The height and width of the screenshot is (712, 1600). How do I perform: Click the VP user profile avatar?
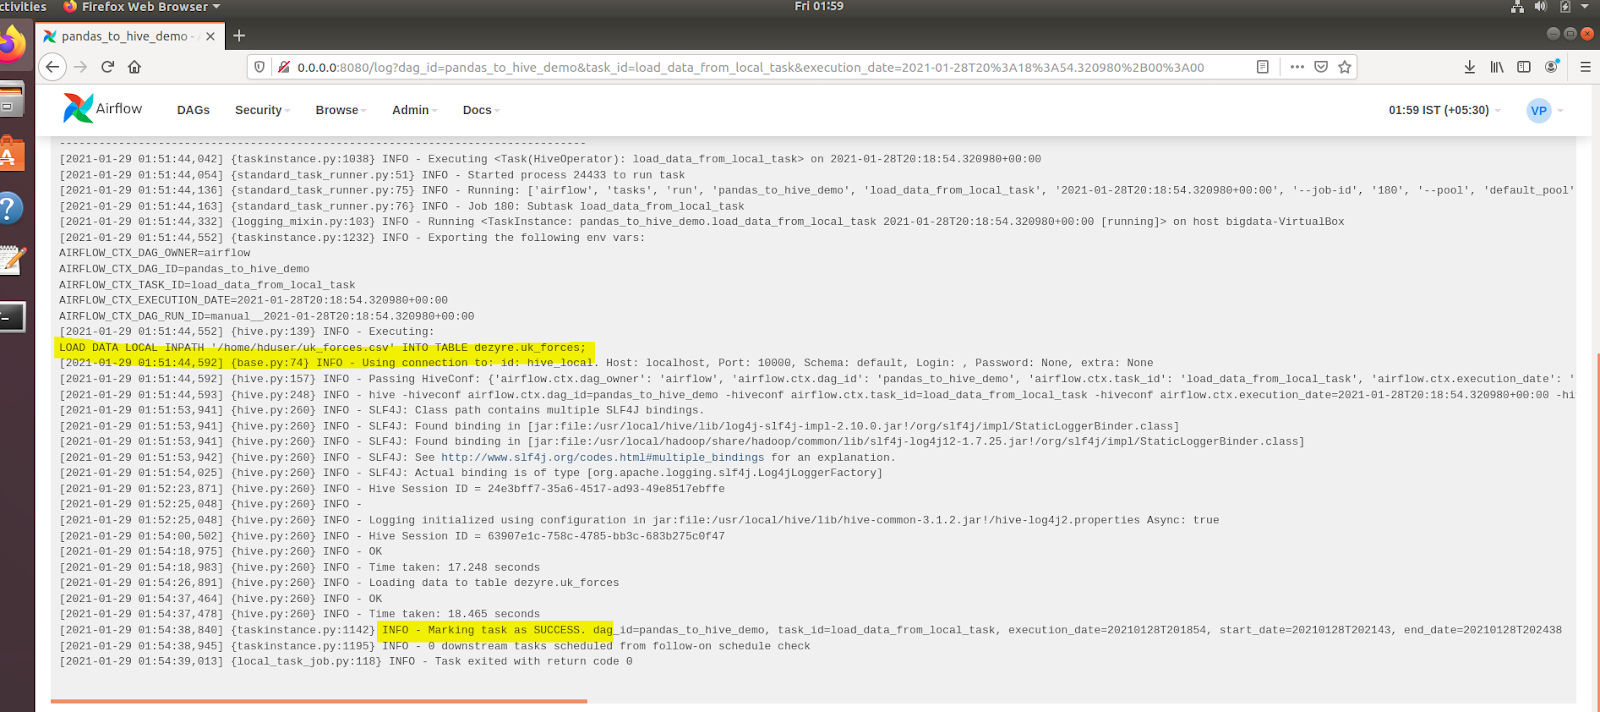point(1539,110)
